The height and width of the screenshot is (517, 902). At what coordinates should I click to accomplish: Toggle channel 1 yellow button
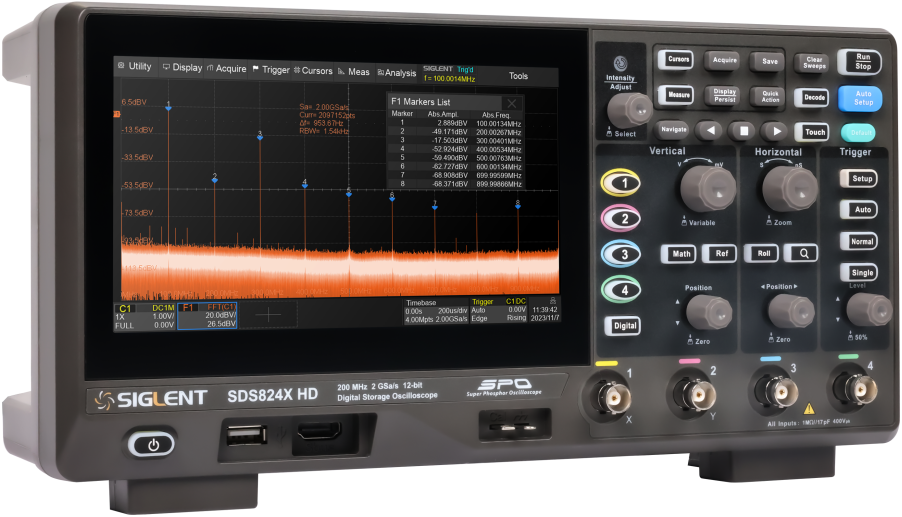(621, 183)
